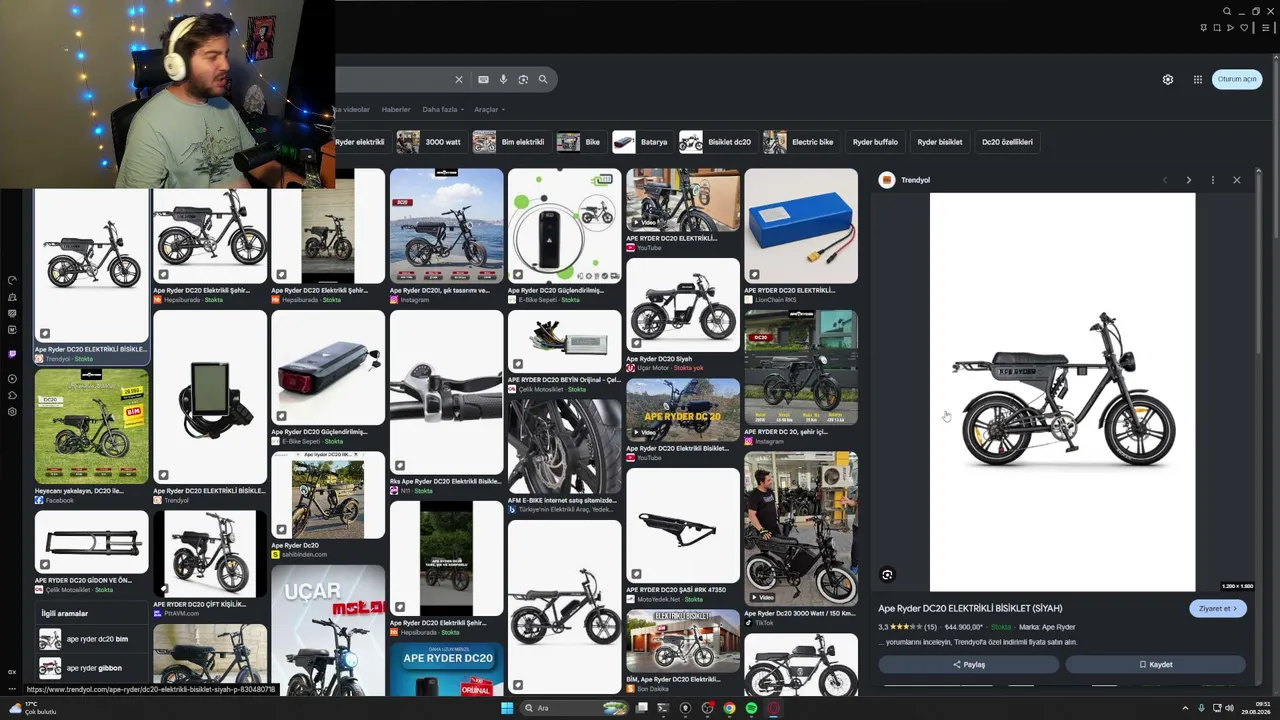Image resolution: width=1280 pixels, height=720 pixels.
Task: Open the UÇAR motor bike thumbnail
Action: coord(328,630)
